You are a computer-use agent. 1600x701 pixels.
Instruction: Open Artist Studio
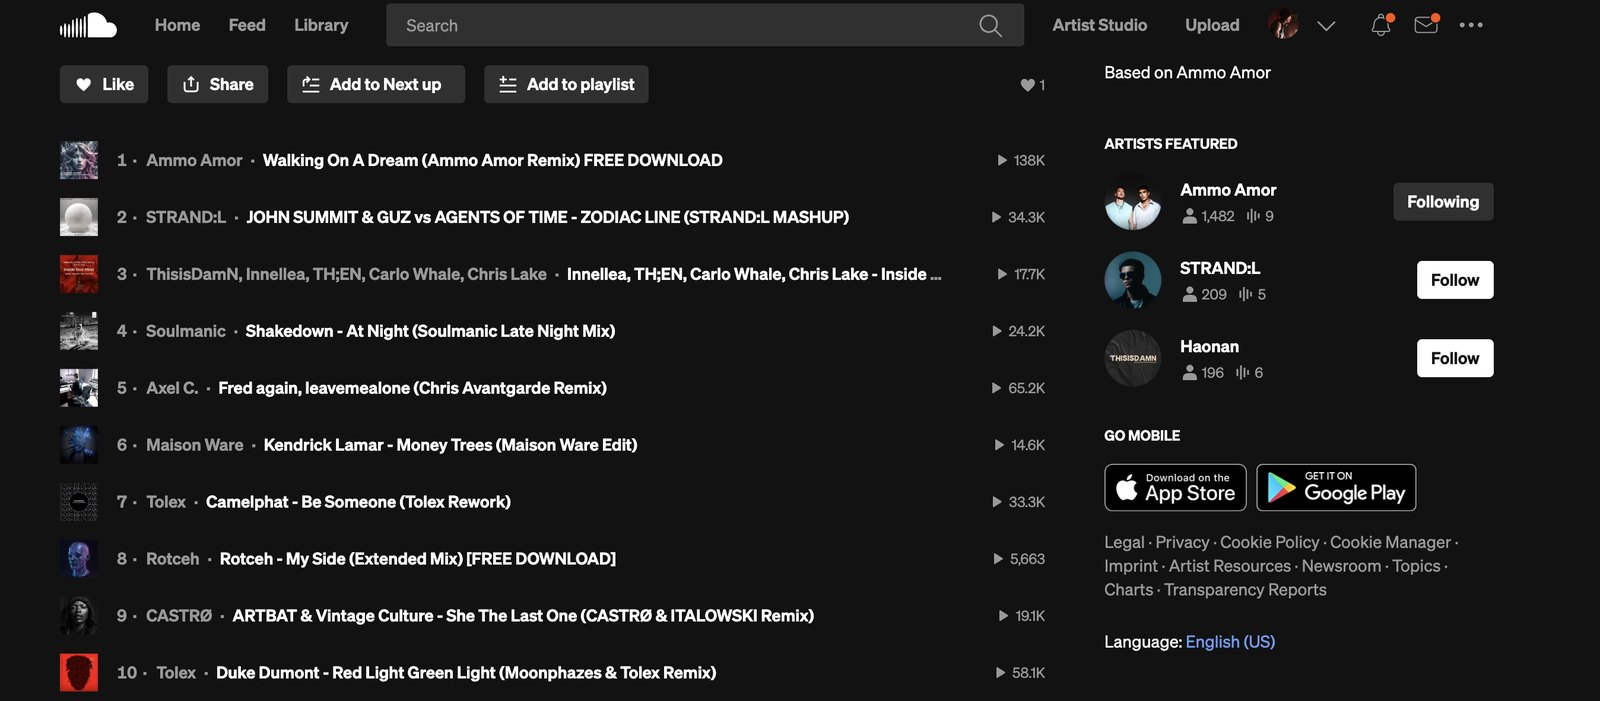[1099, 25]
